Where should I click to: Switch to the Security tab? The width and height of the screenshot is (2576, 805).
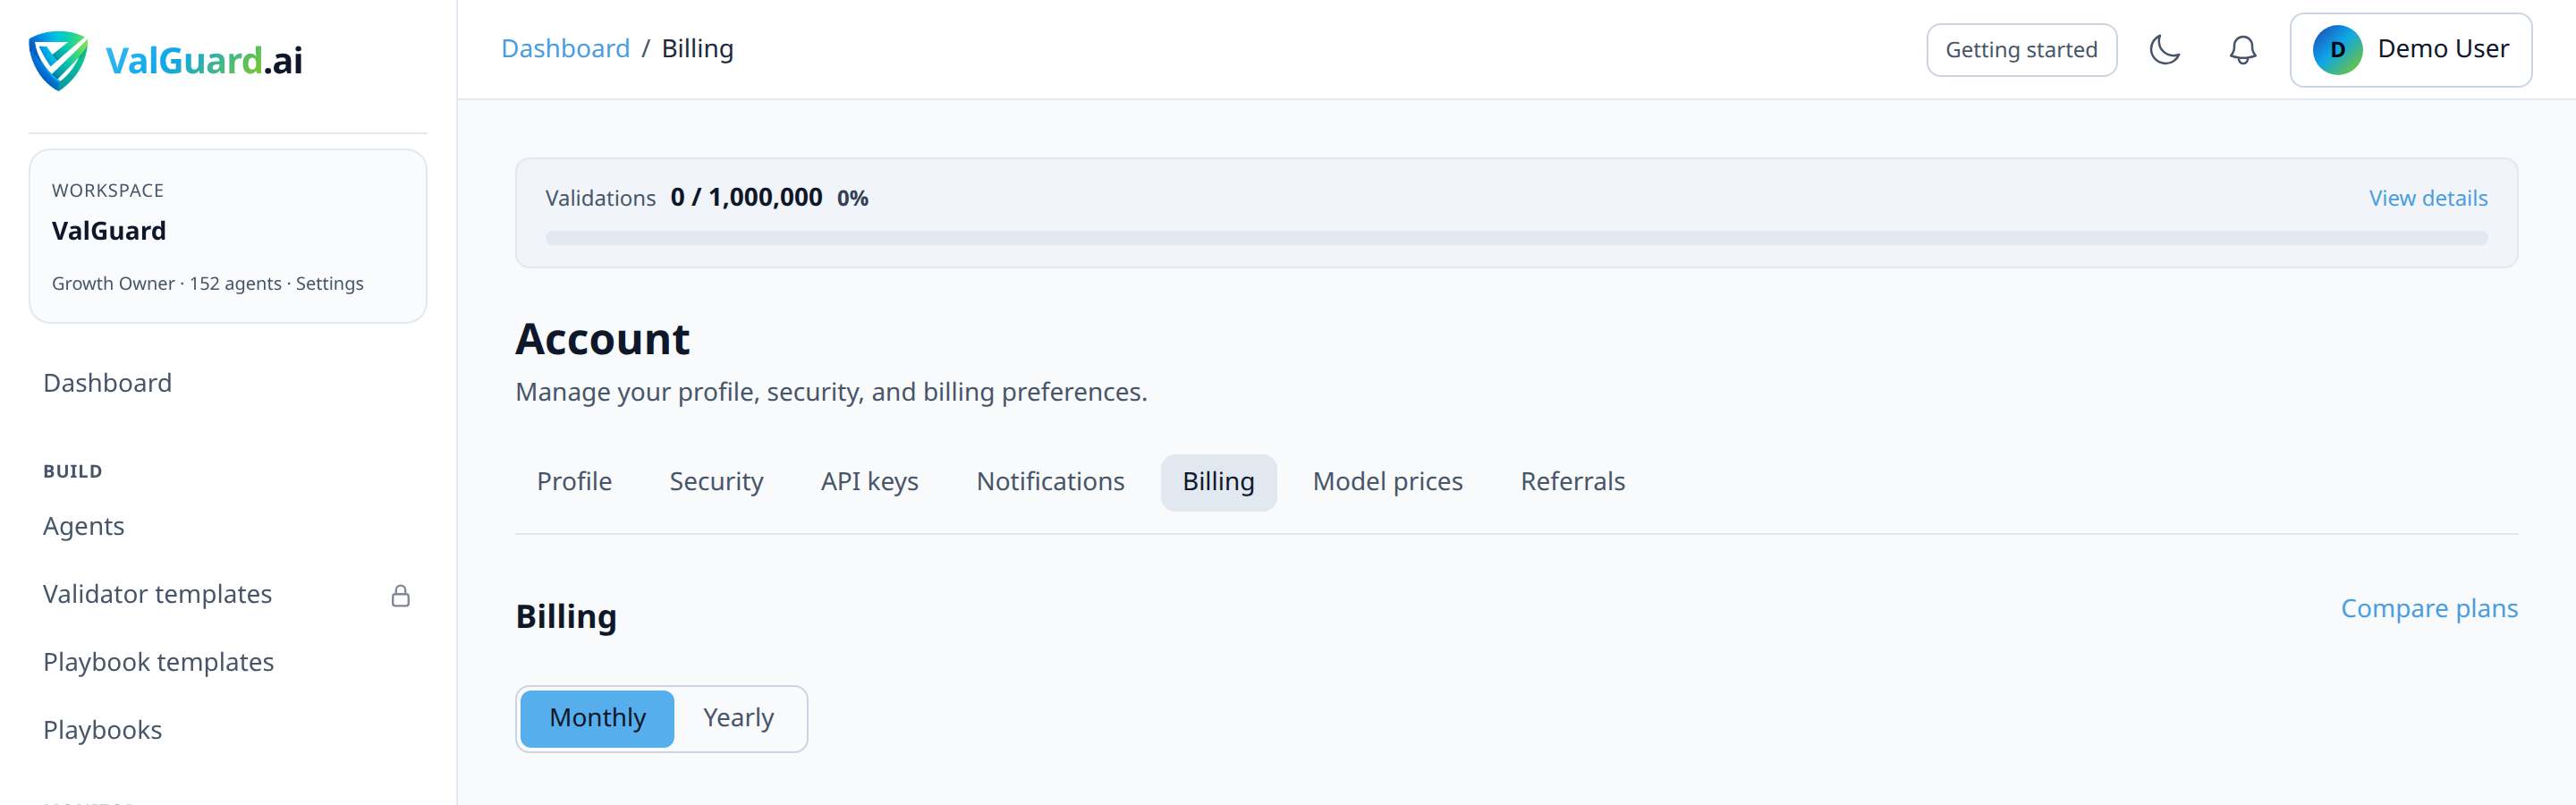coord(716,482)
